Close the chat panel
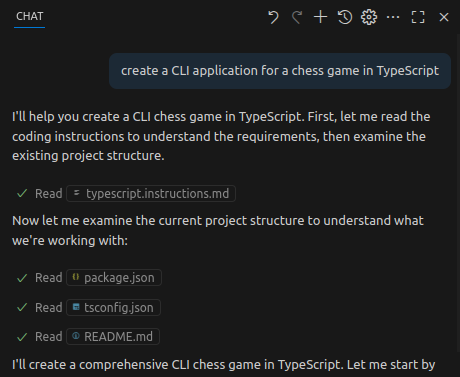 point(444,17)
